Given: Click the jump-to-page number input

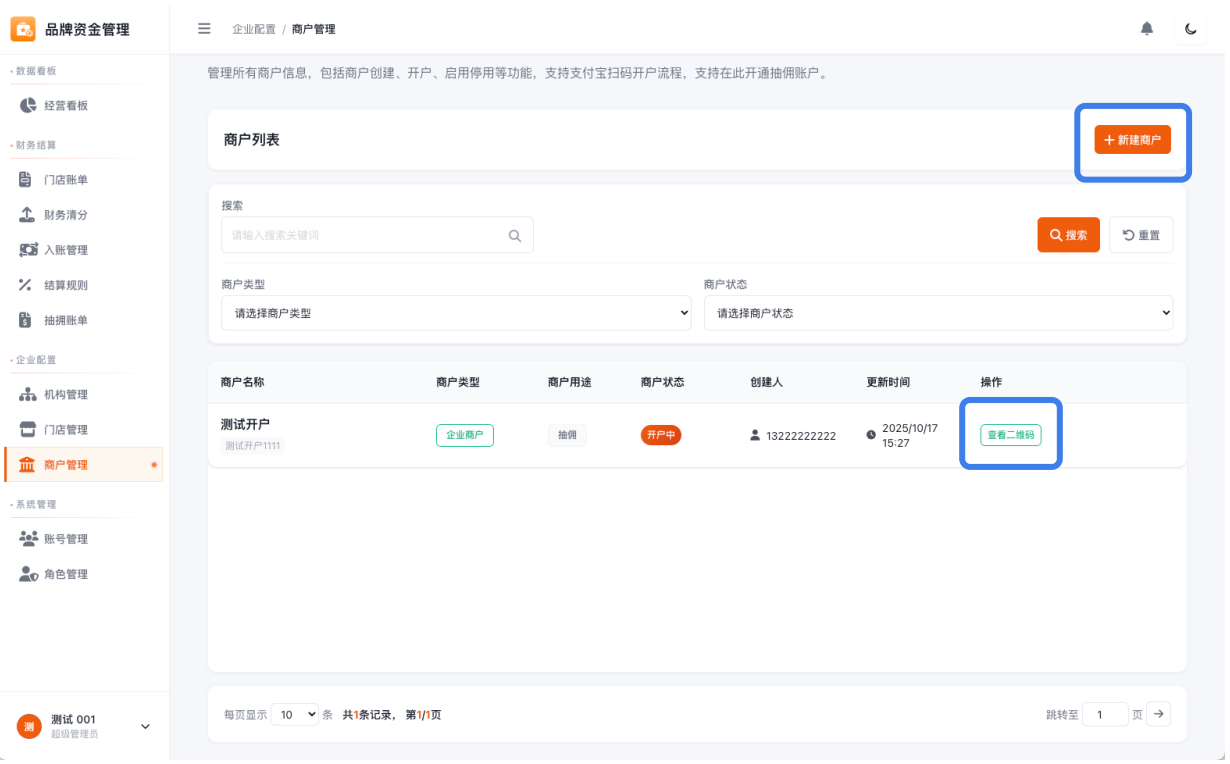Looking at the screenshot, I should pyautogui.click(x=1105, y=715).
